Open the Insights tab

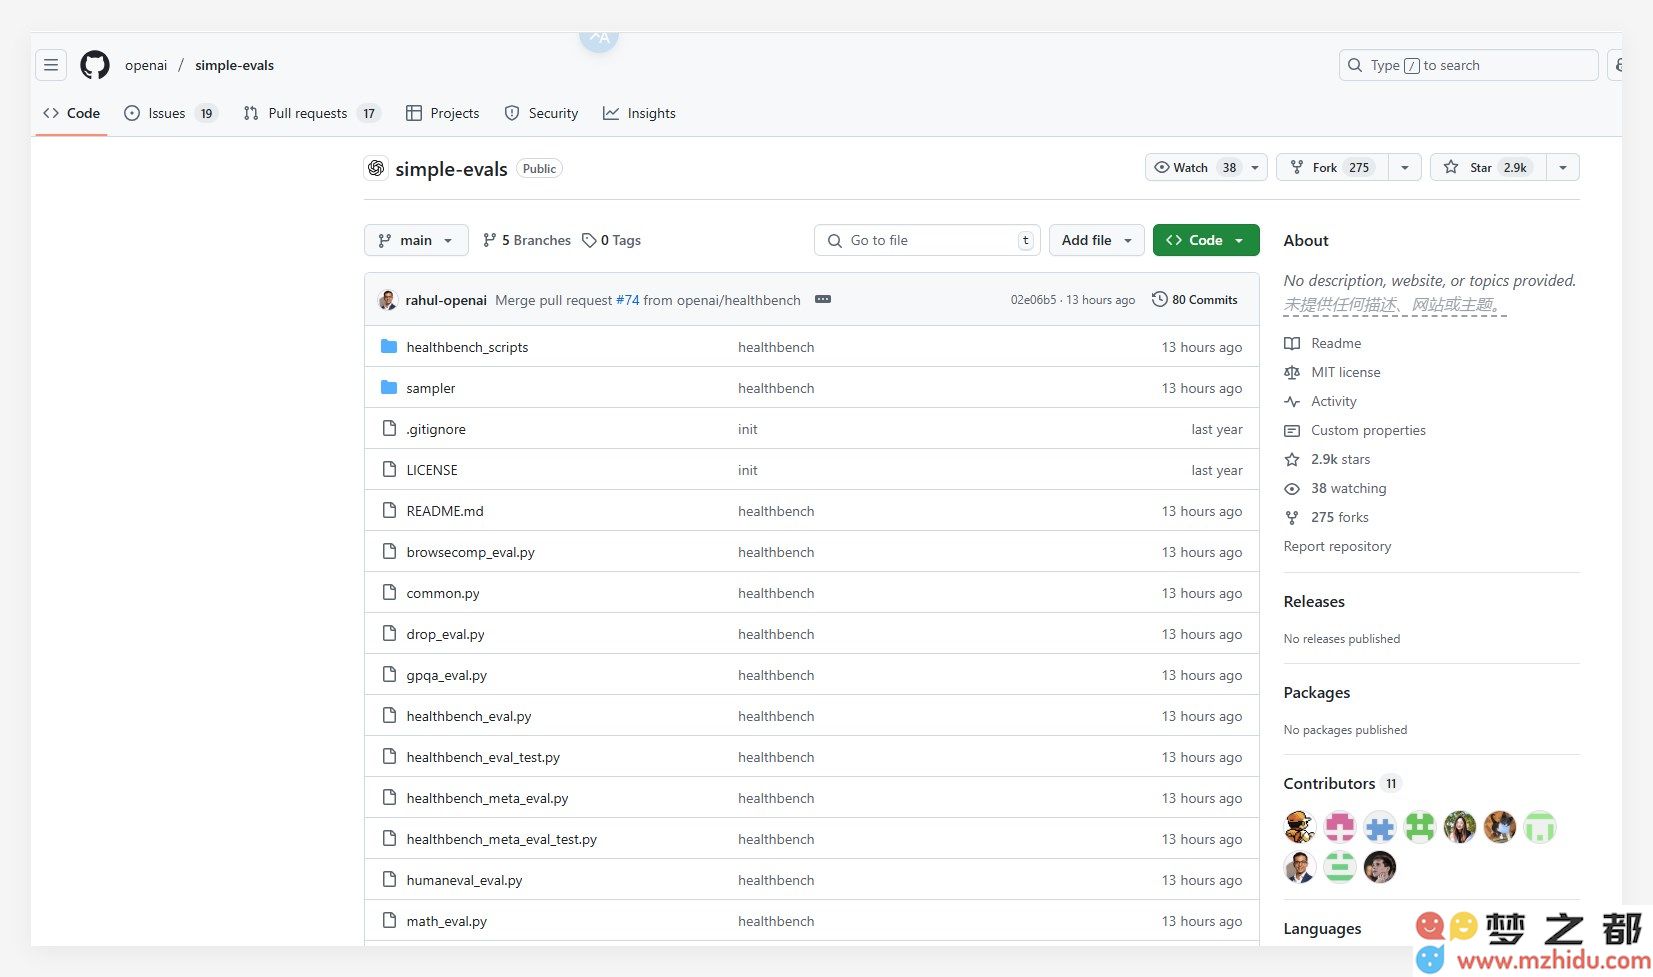(640, 113)
